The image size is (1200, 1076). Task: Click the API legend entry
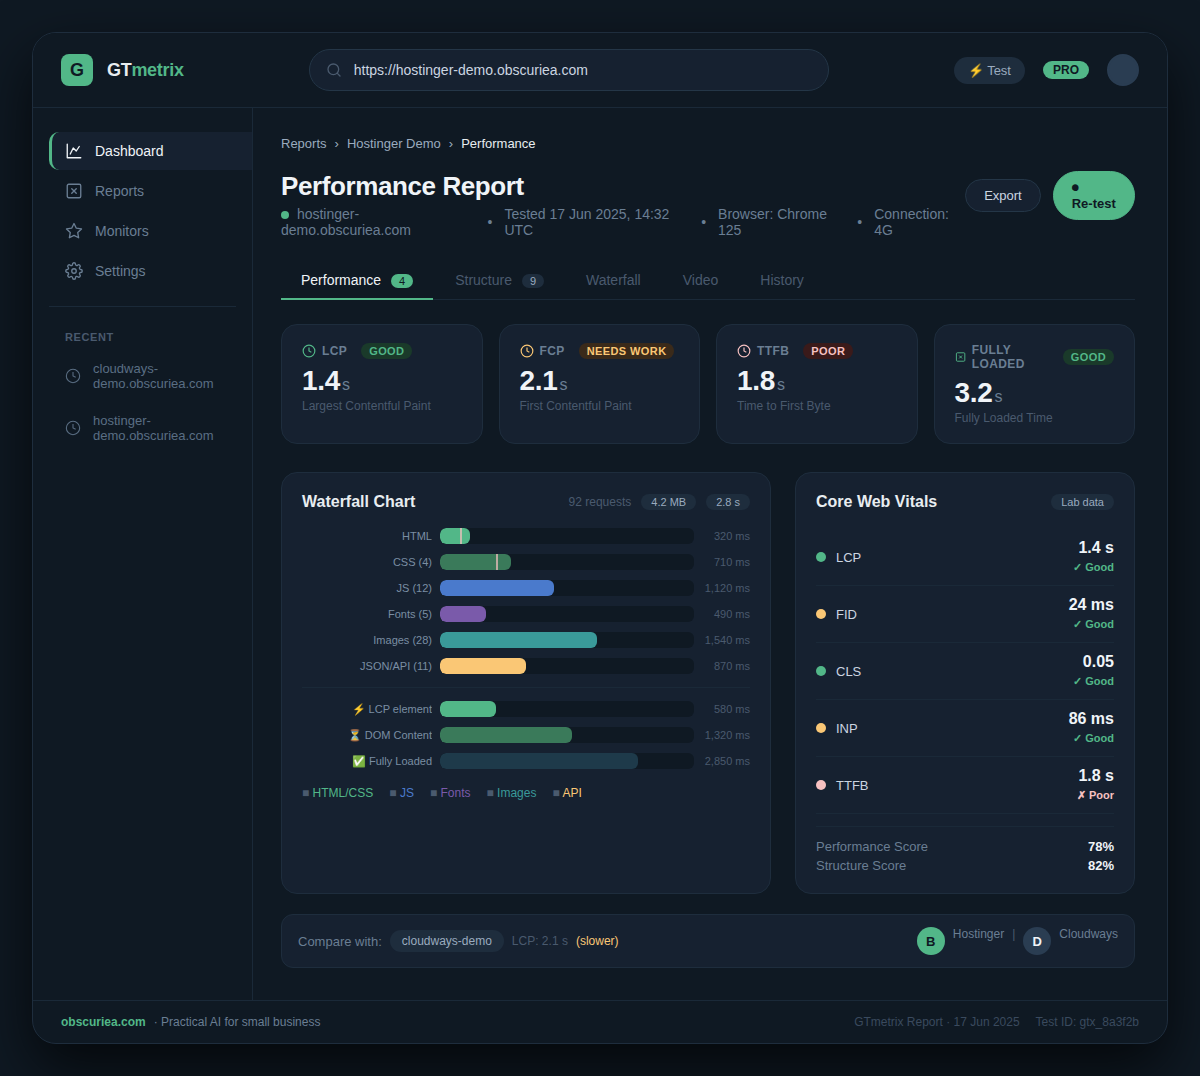(567, 793)
